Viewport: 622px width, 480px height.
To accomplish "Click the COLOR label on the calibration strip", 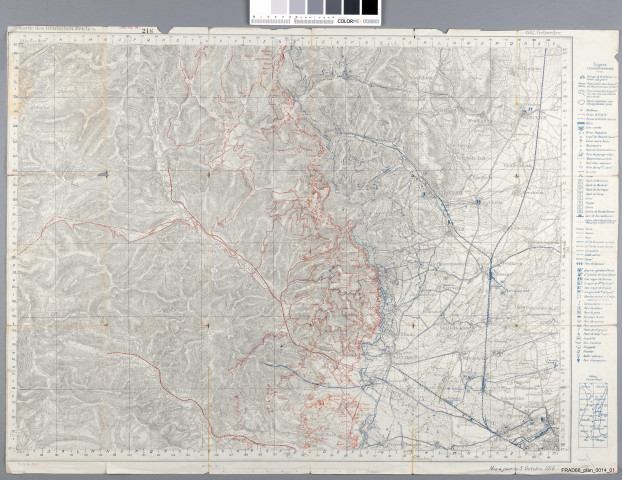I will pos(347,20).
